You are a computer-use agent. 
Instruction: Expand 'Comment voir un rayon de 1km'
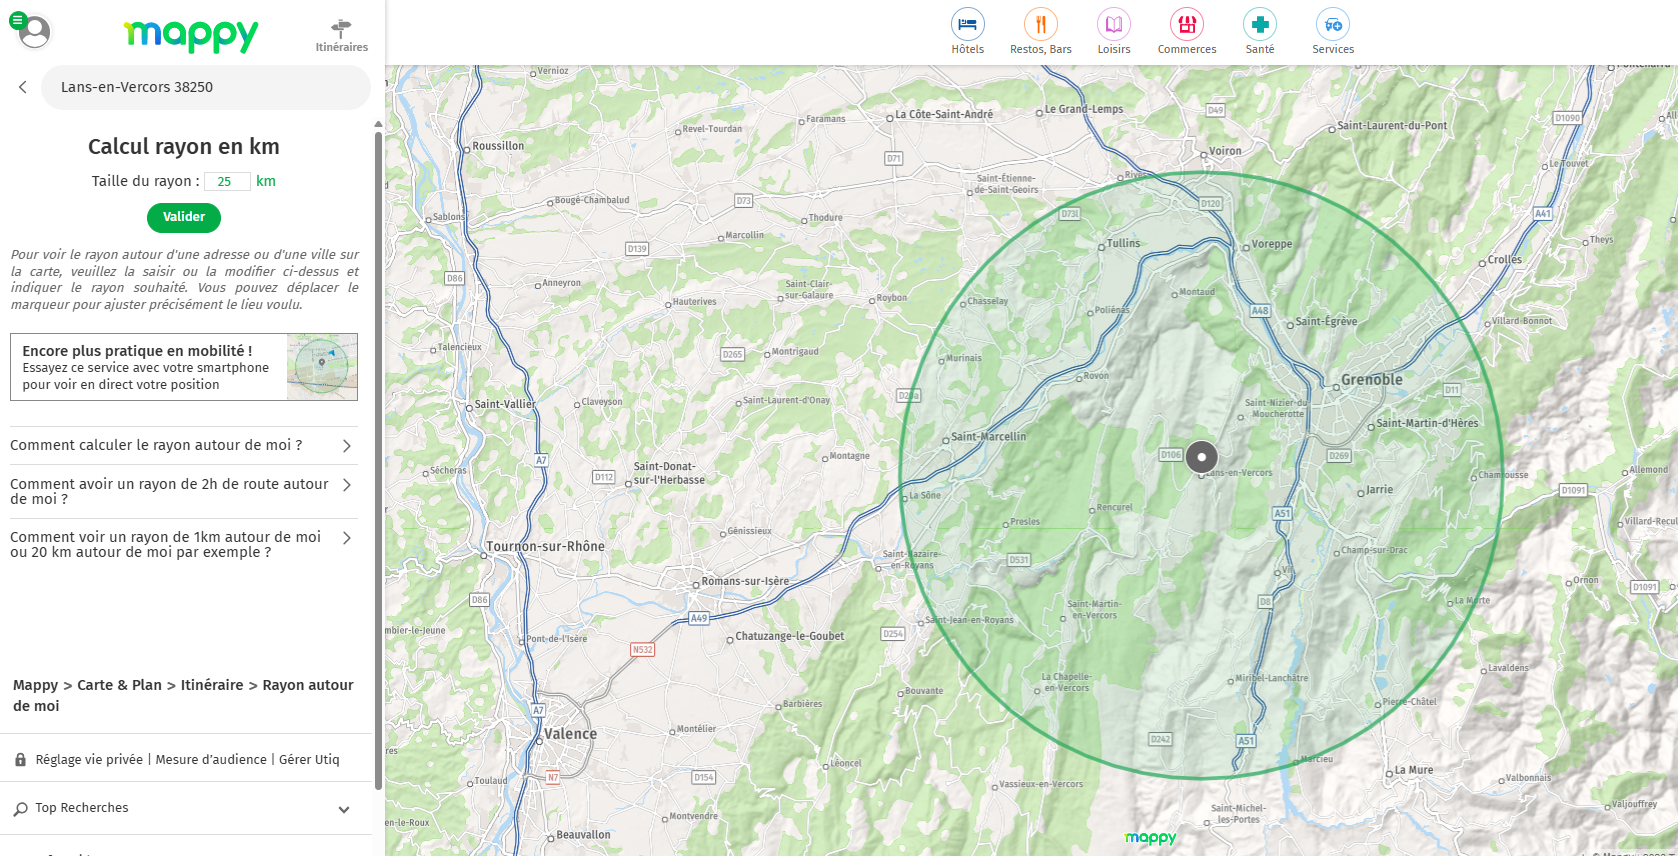(184, 544)
